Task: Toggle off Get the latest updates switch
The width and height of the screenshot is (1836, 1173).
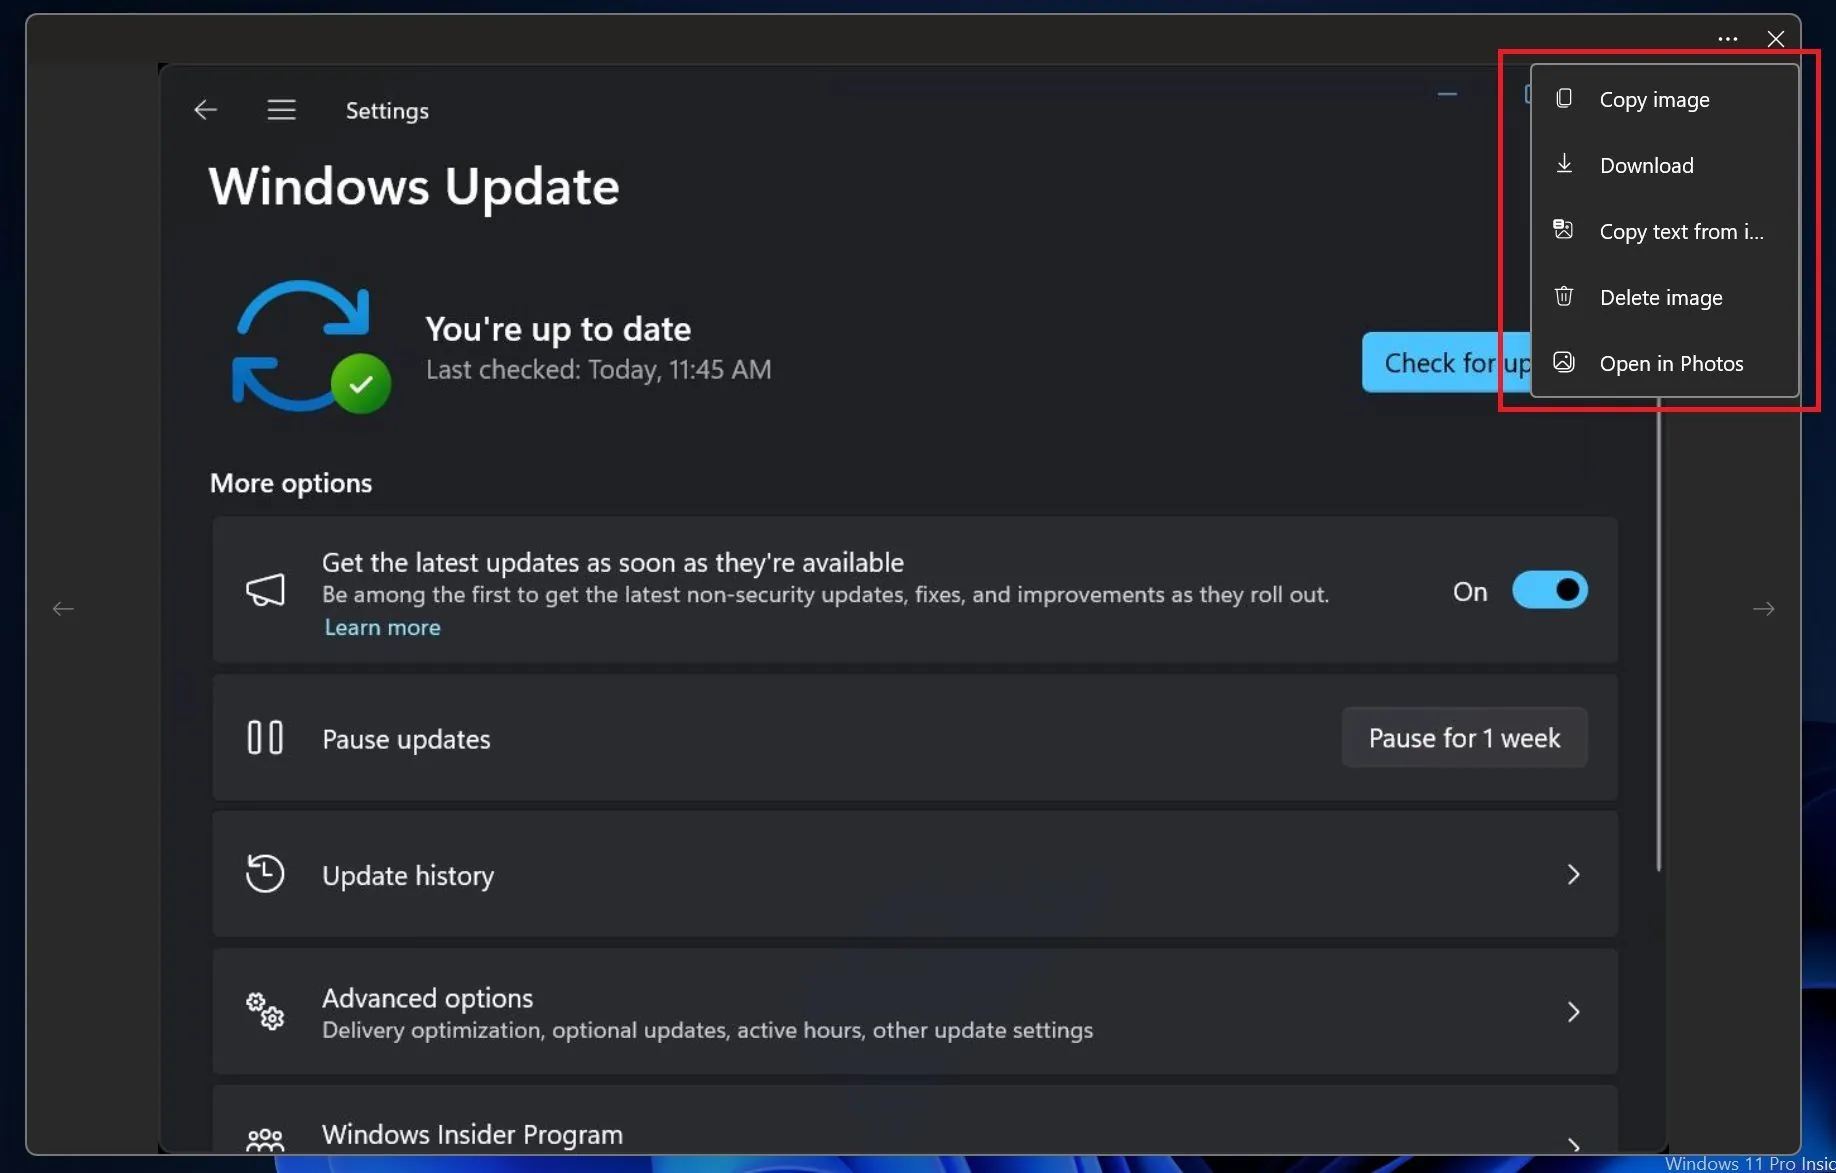Action: pos(1549,590)
